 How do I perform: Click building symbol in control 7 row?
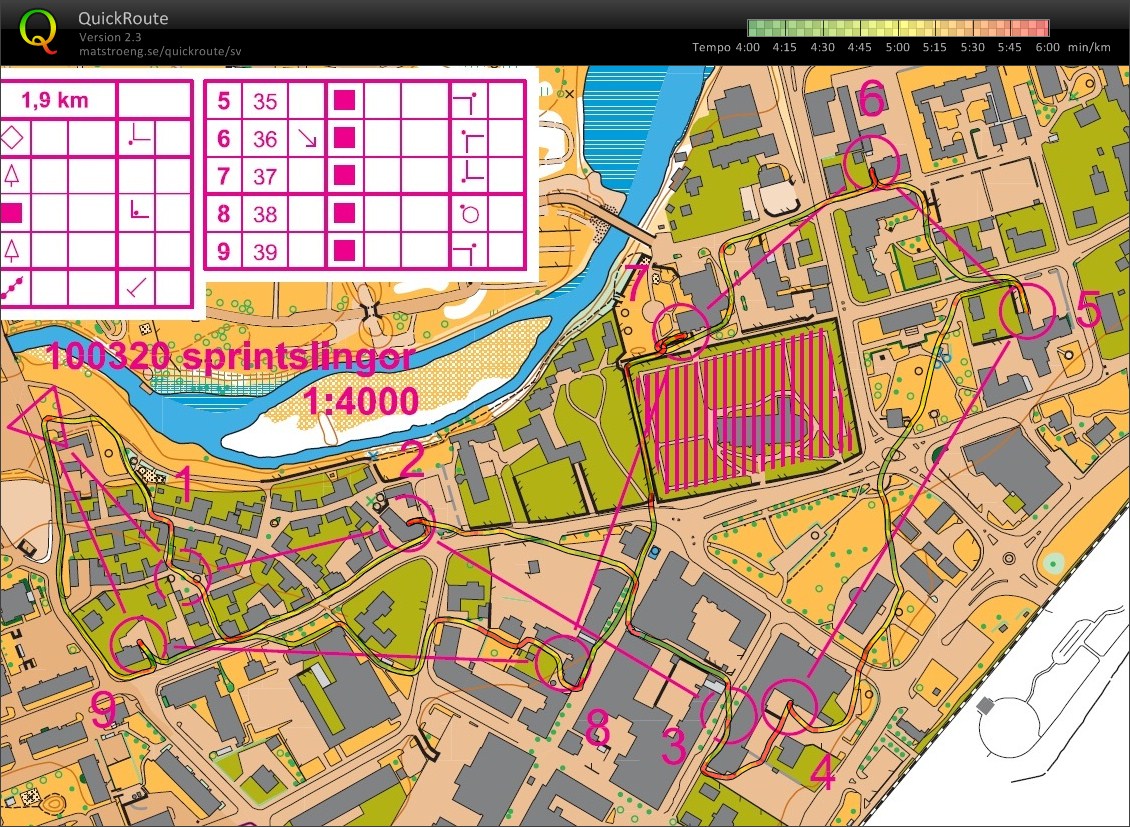coord(344,175)
